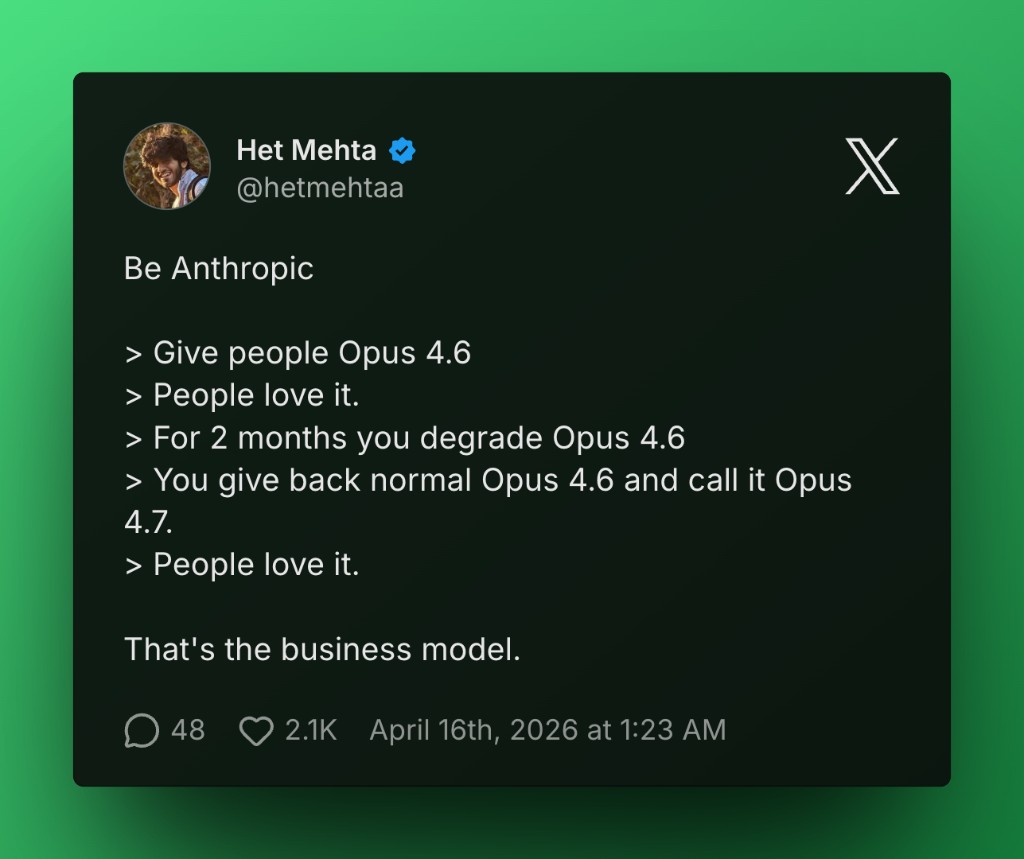Open Het Mehta's profile avatar photo
1024x859 pixels.
pos(167,166)
